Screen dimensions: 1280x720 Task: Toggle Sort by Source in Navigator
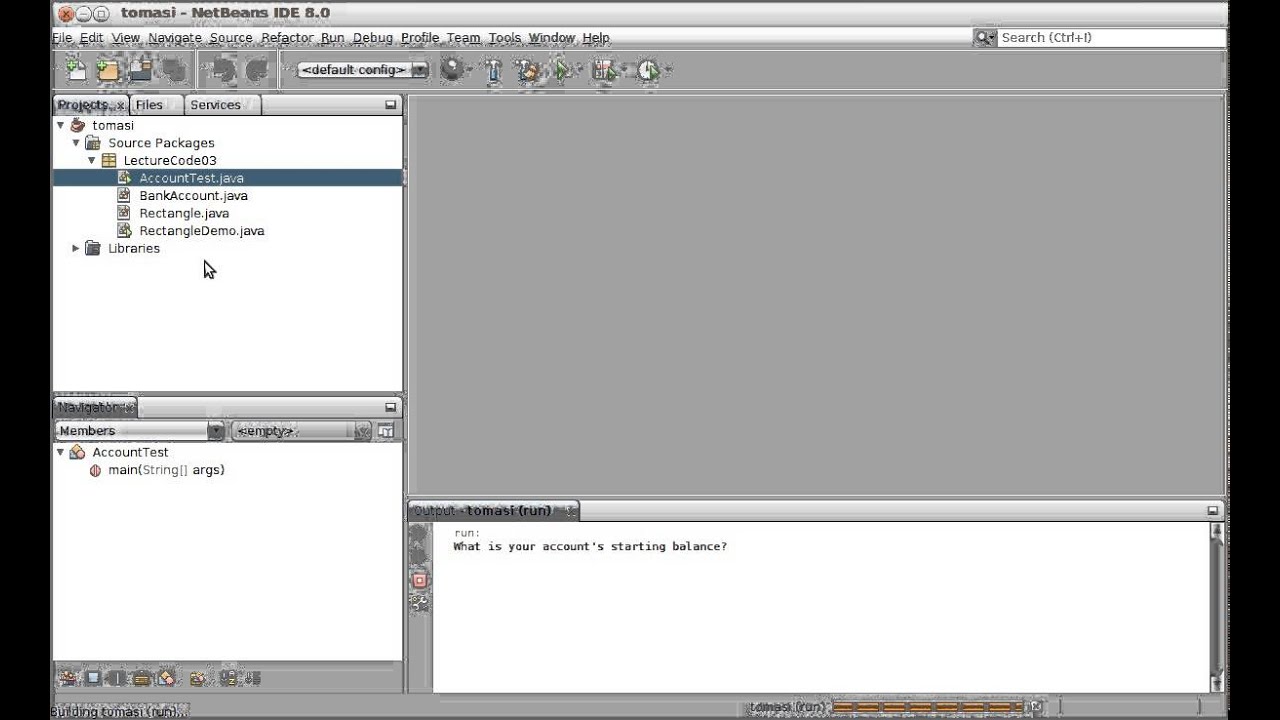pos(251,678)
